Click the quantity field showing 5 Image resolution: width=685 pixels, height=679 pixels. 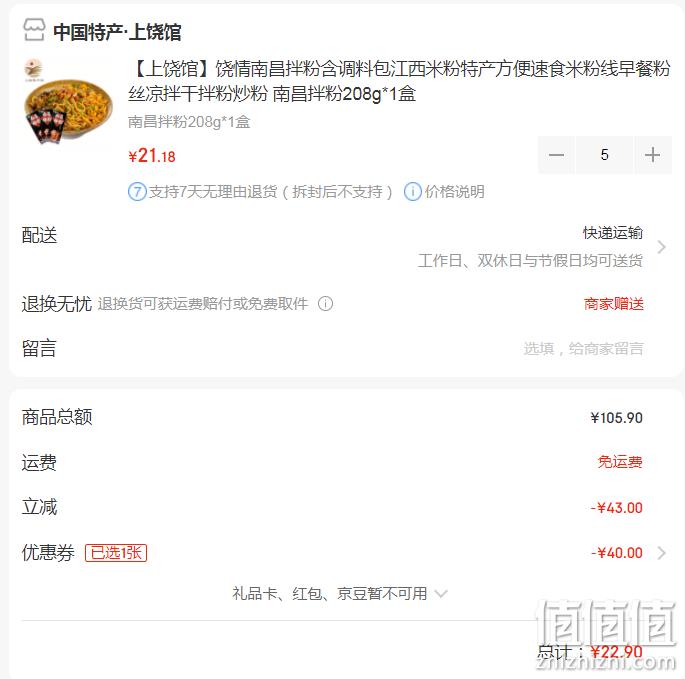[x=605, y=155]
